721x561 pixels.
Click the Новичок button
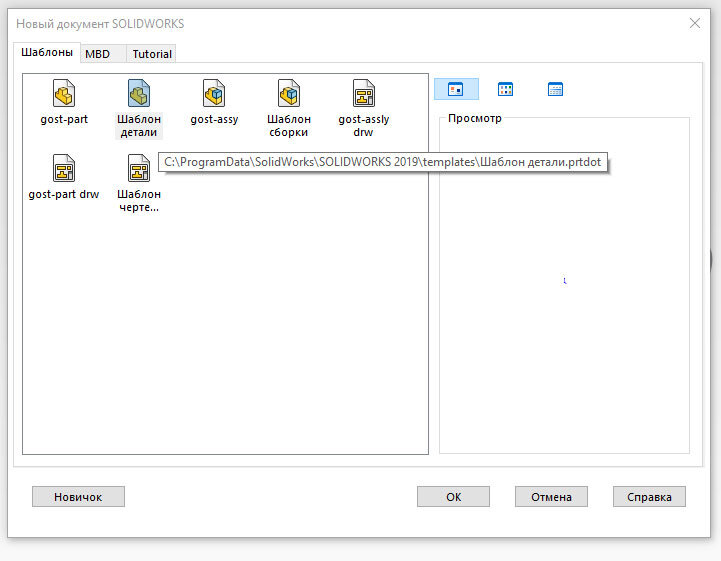[x=78, y=497]
